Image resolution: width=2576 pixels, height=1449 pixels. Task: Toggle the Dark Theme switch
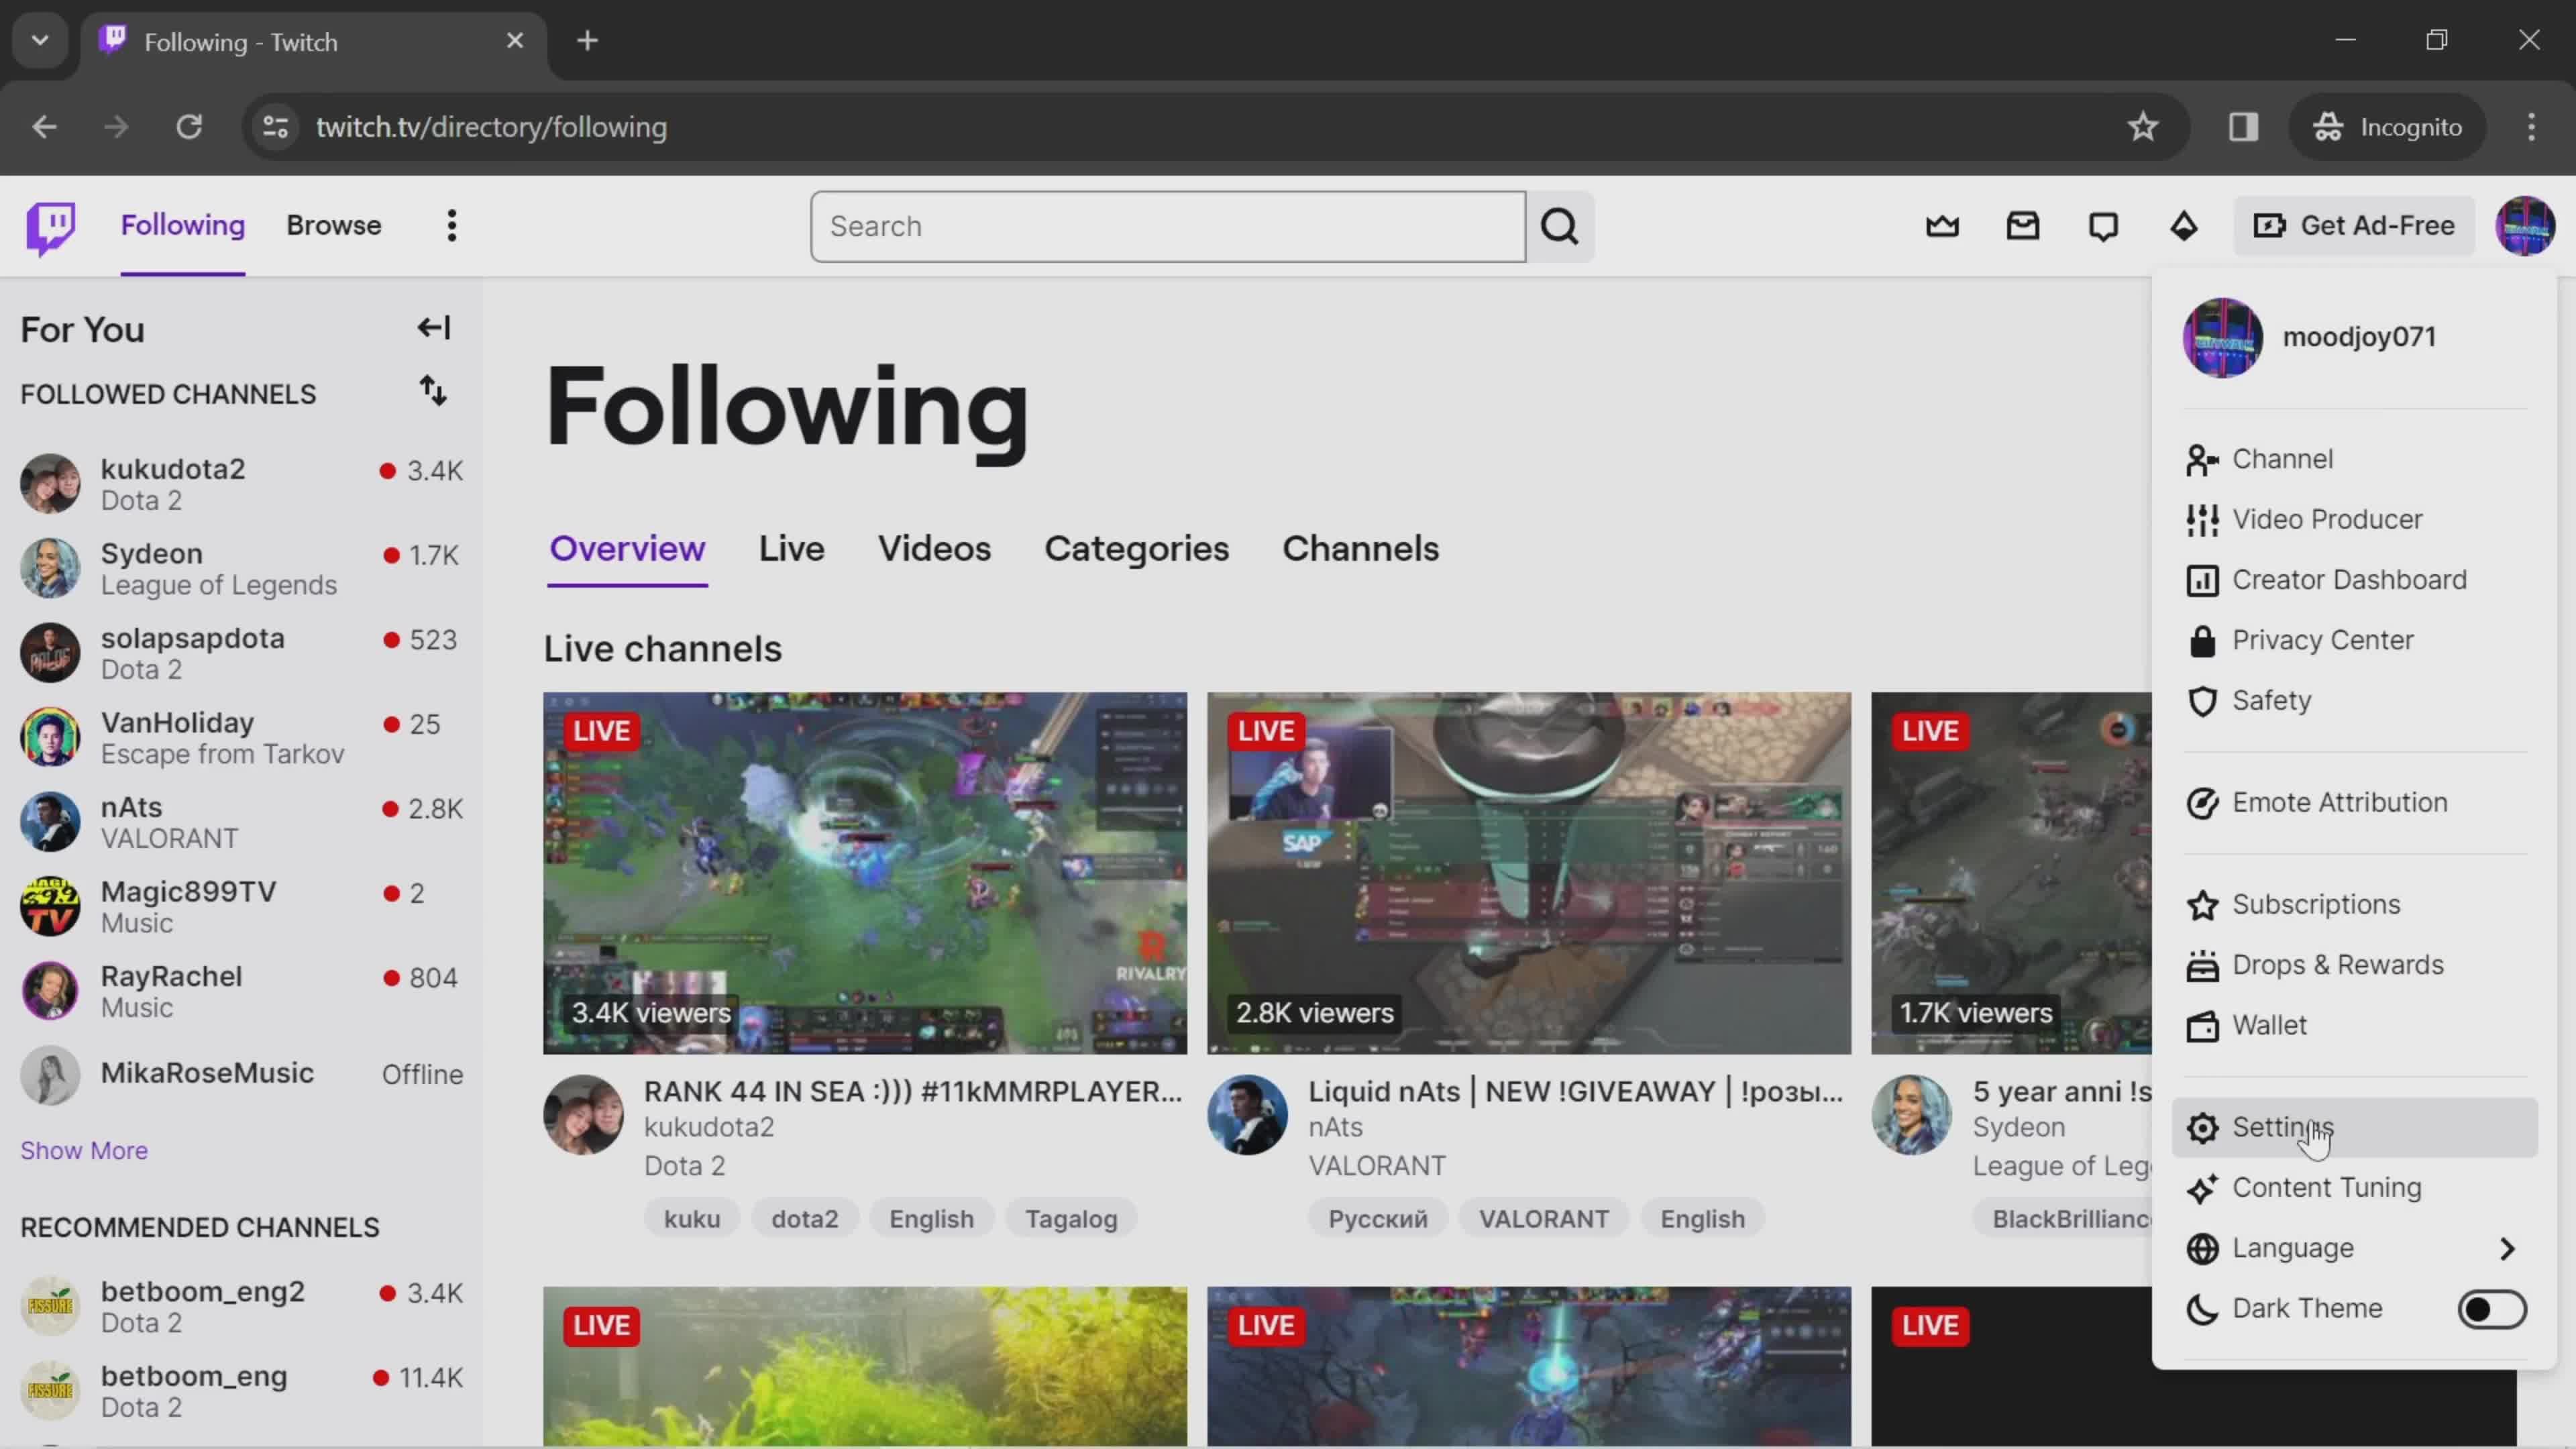pyautogui.click(x=2491, y=1309)
